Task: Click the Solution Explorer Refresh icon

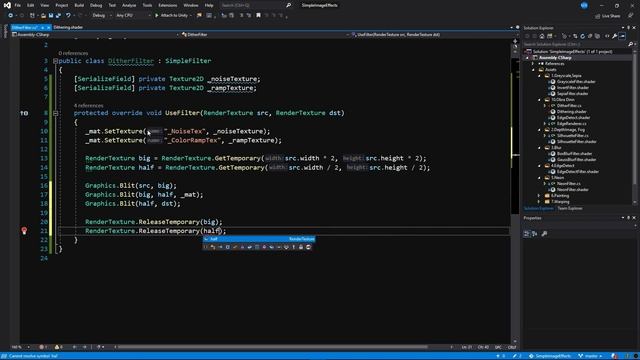Action: click(x=582, y=36)
